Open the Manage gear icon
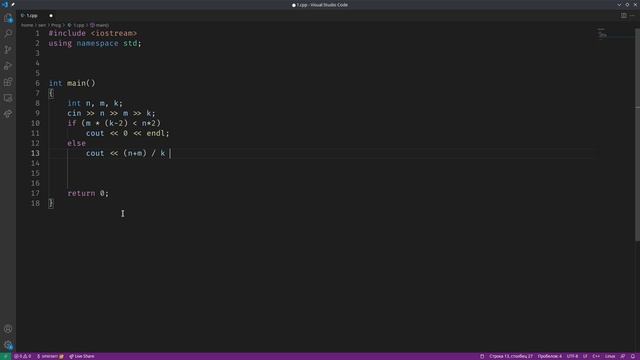Screen dimensions: 640x360 point(8,345)
